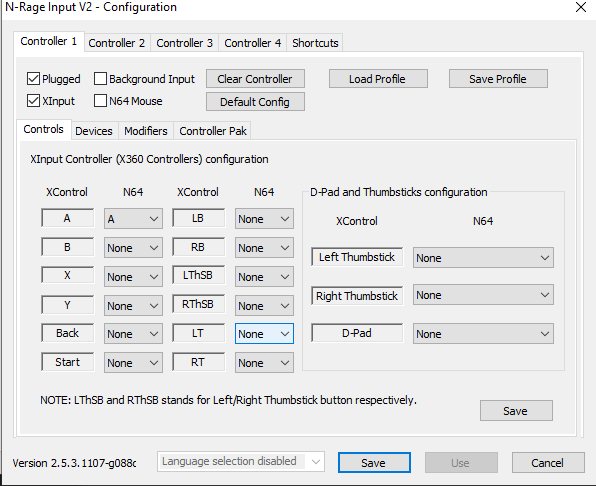
Task: Click the XControl X field
Action: 67,275
